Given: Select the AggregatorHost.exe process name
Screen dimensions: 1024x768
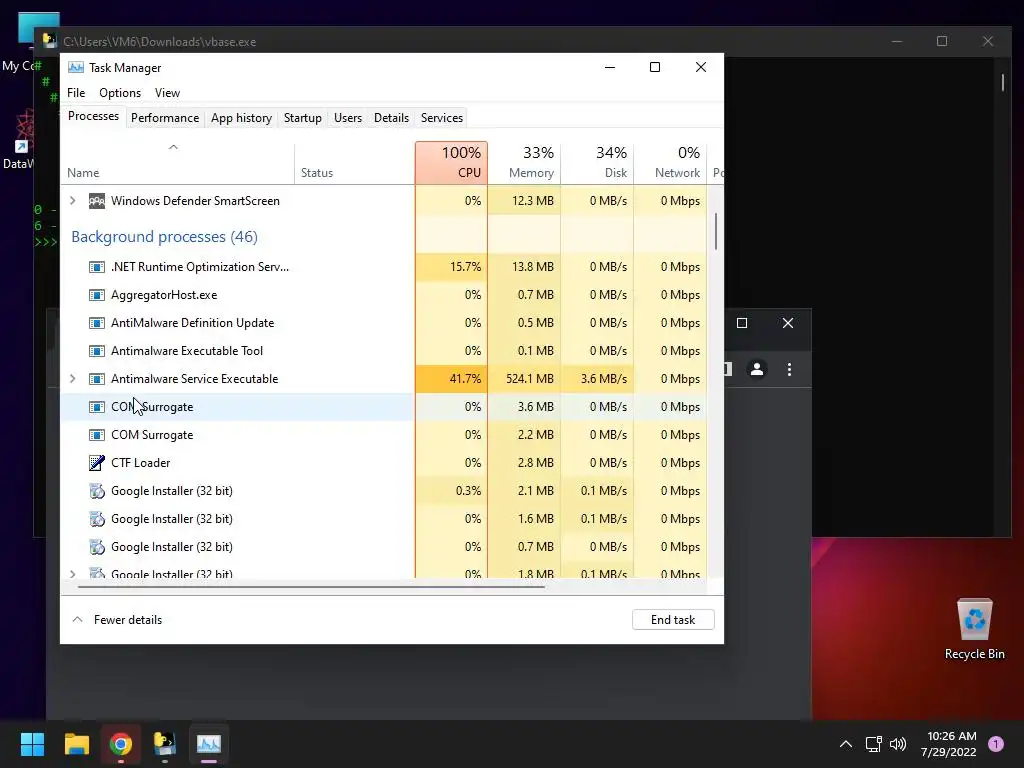Looking at the screenshot, I should click(164, 295).
